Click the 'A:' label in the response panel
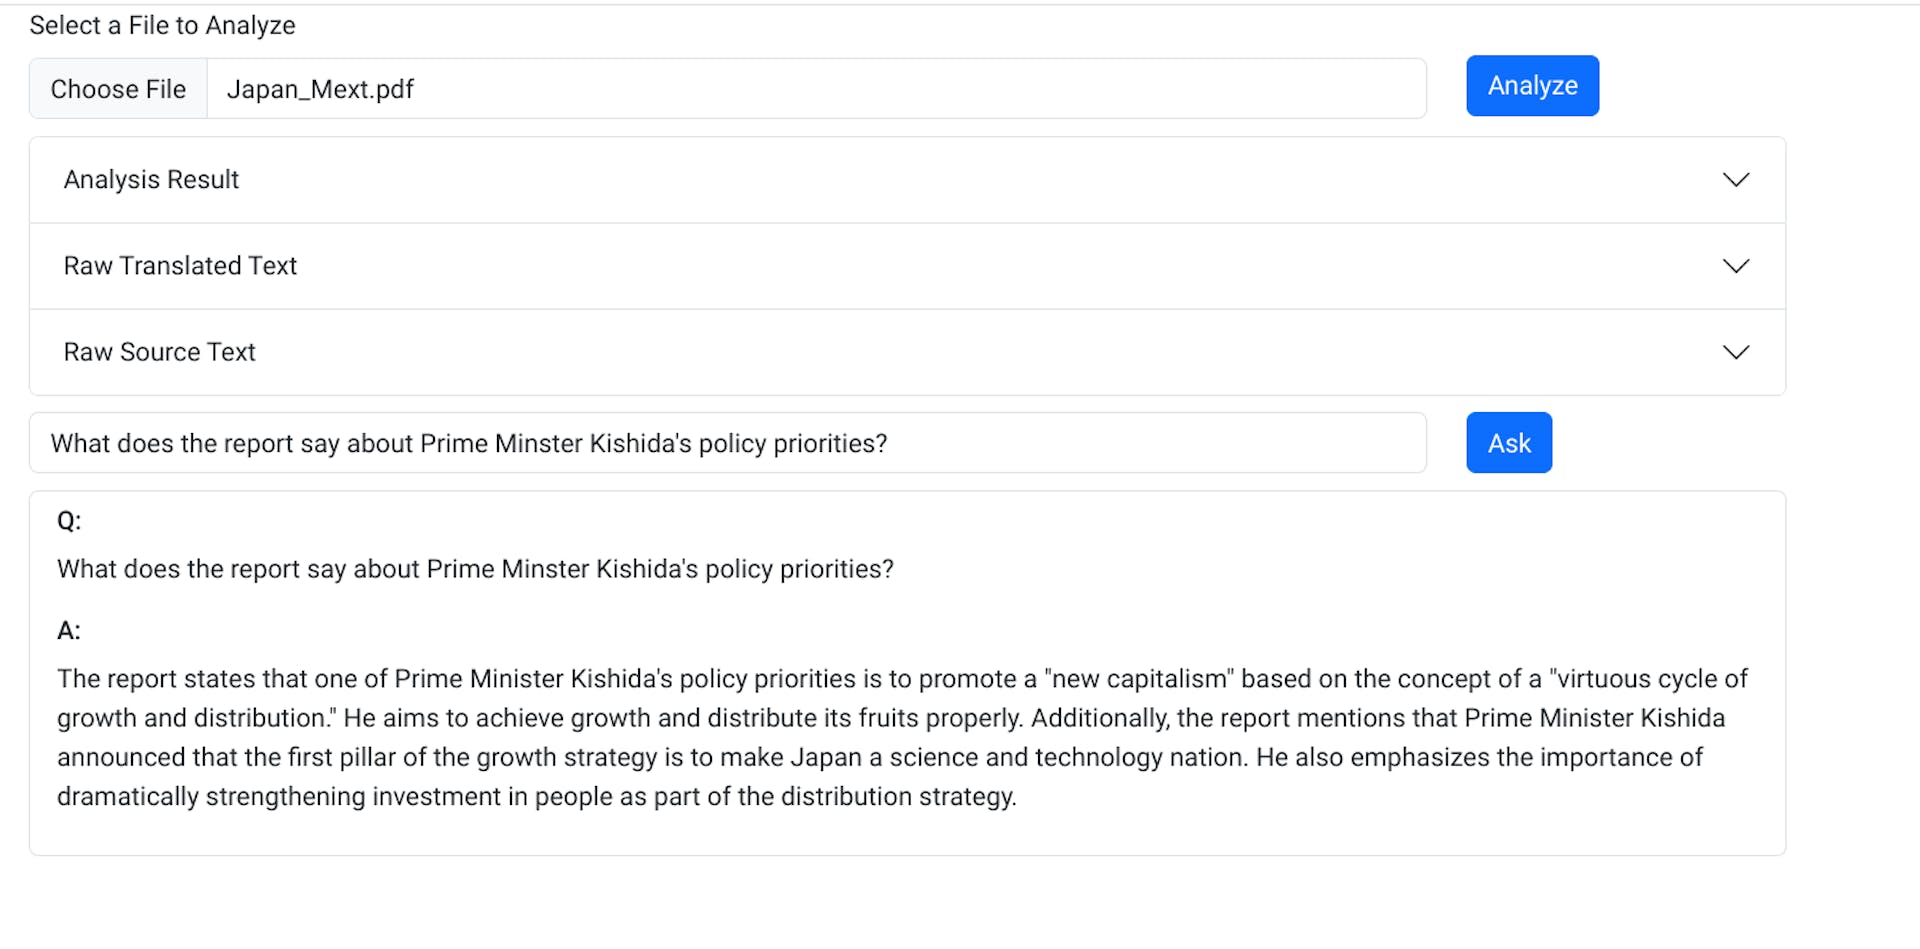 [x=69, y=631]
